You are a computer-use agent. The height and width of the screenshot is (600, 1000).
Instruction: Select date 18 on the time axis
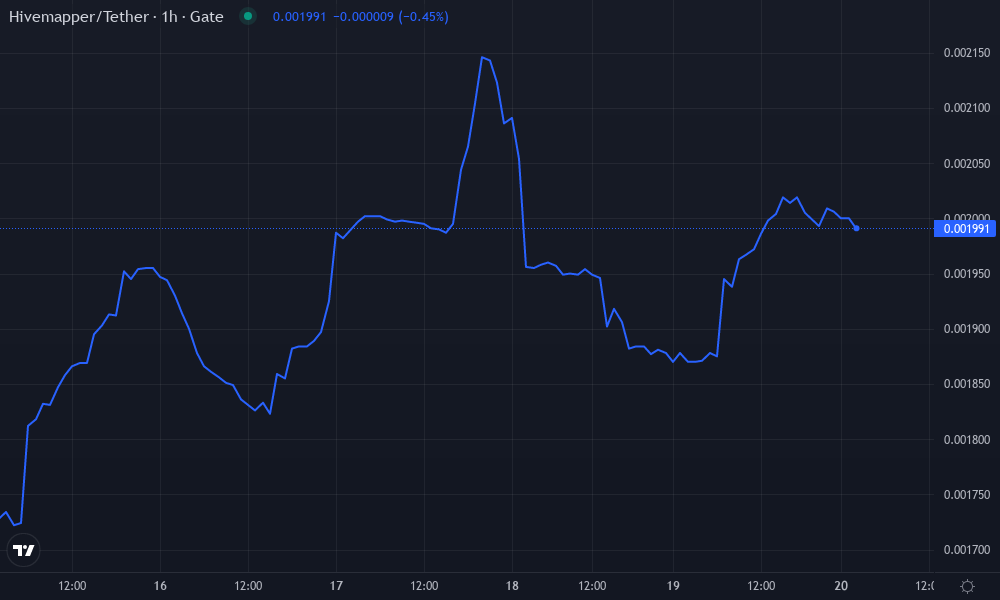[x=512, y=586]
